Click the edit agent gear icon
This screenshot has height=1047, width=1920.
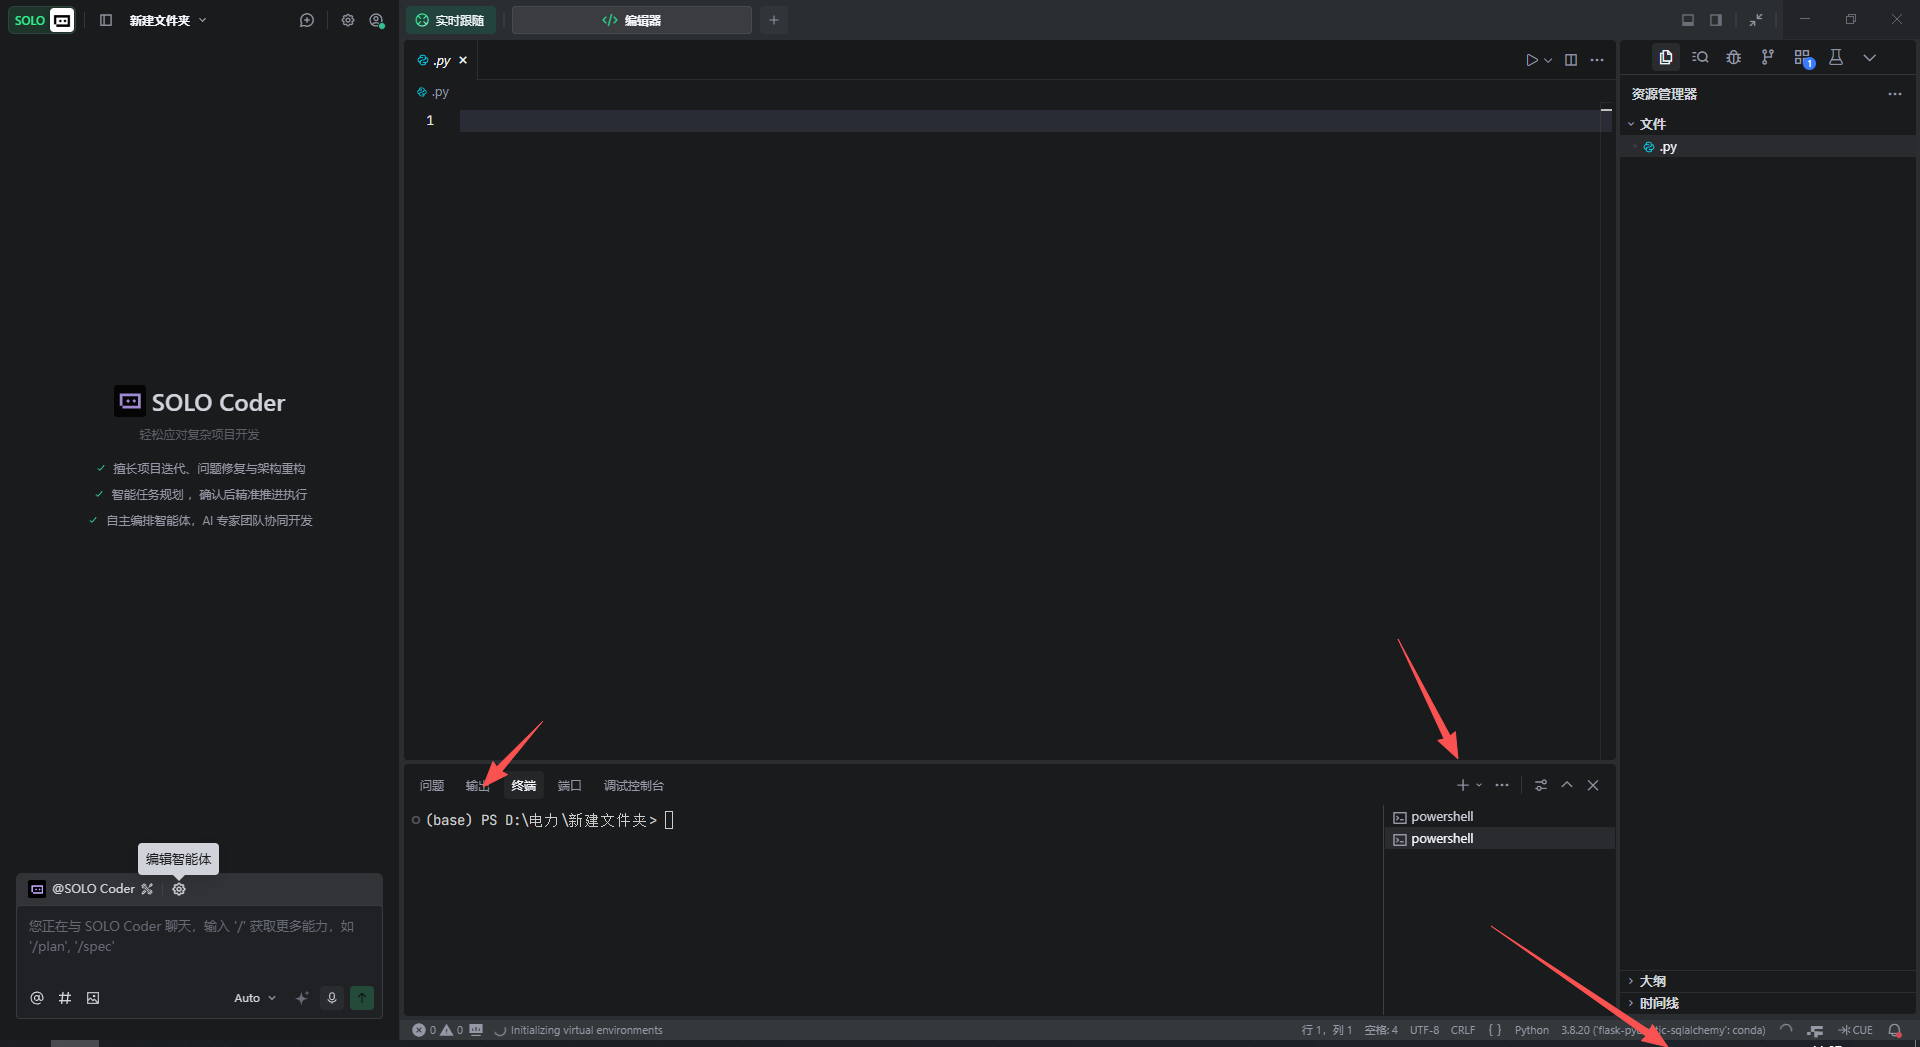[x=179, y=889]
